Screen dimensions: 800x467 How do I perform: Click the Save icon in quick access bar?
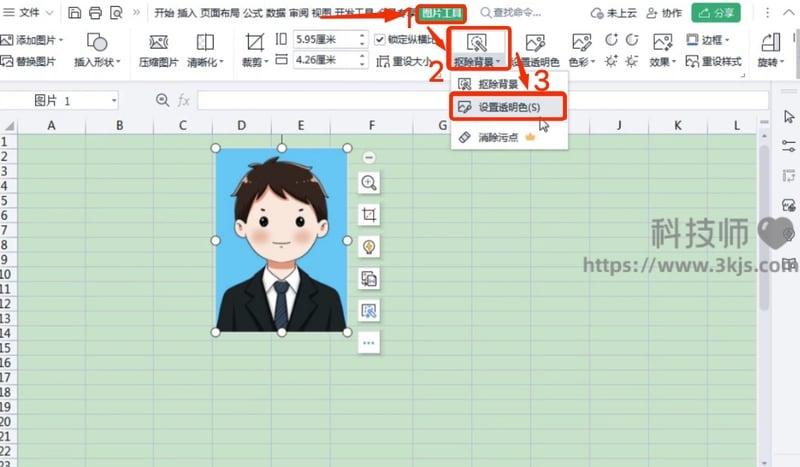[74, 13]
